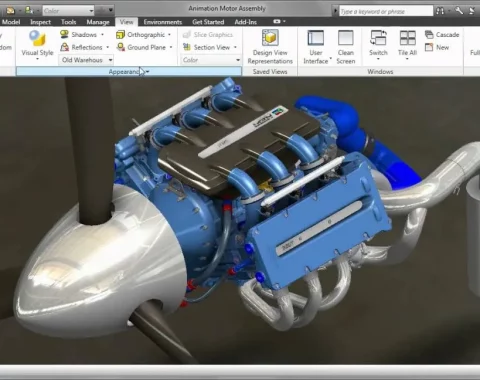480x380 pixels.
Task: Expand the Appearance panel arrow
Action: tap(148, 72)
